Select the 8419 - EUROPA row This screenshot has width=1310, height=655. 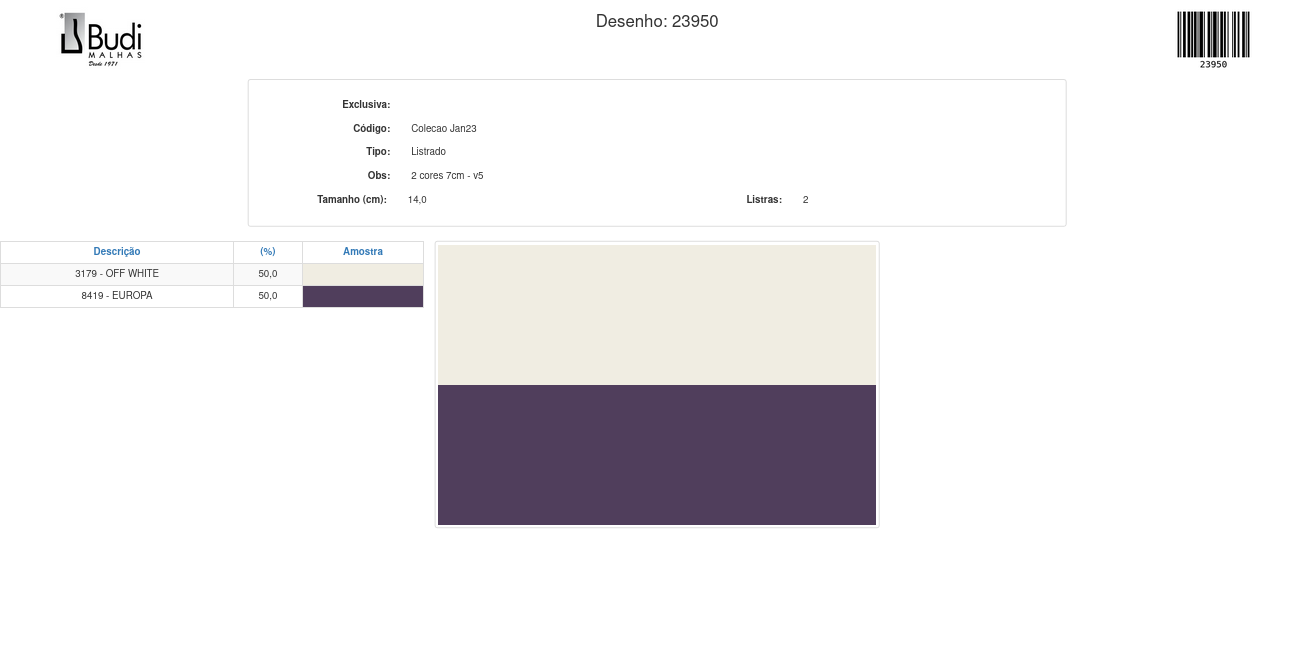[x=117, y=296]
